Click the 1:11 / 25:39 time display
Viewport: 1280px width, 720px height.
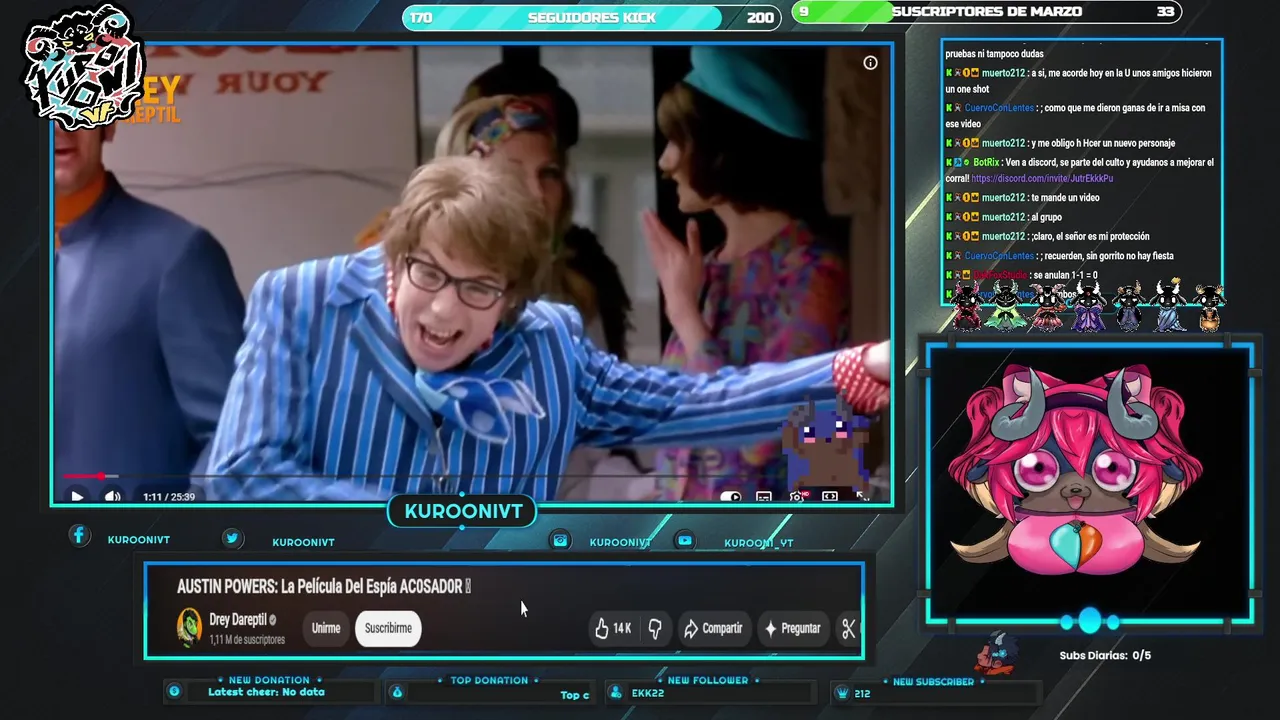click(x=169, y=497)
